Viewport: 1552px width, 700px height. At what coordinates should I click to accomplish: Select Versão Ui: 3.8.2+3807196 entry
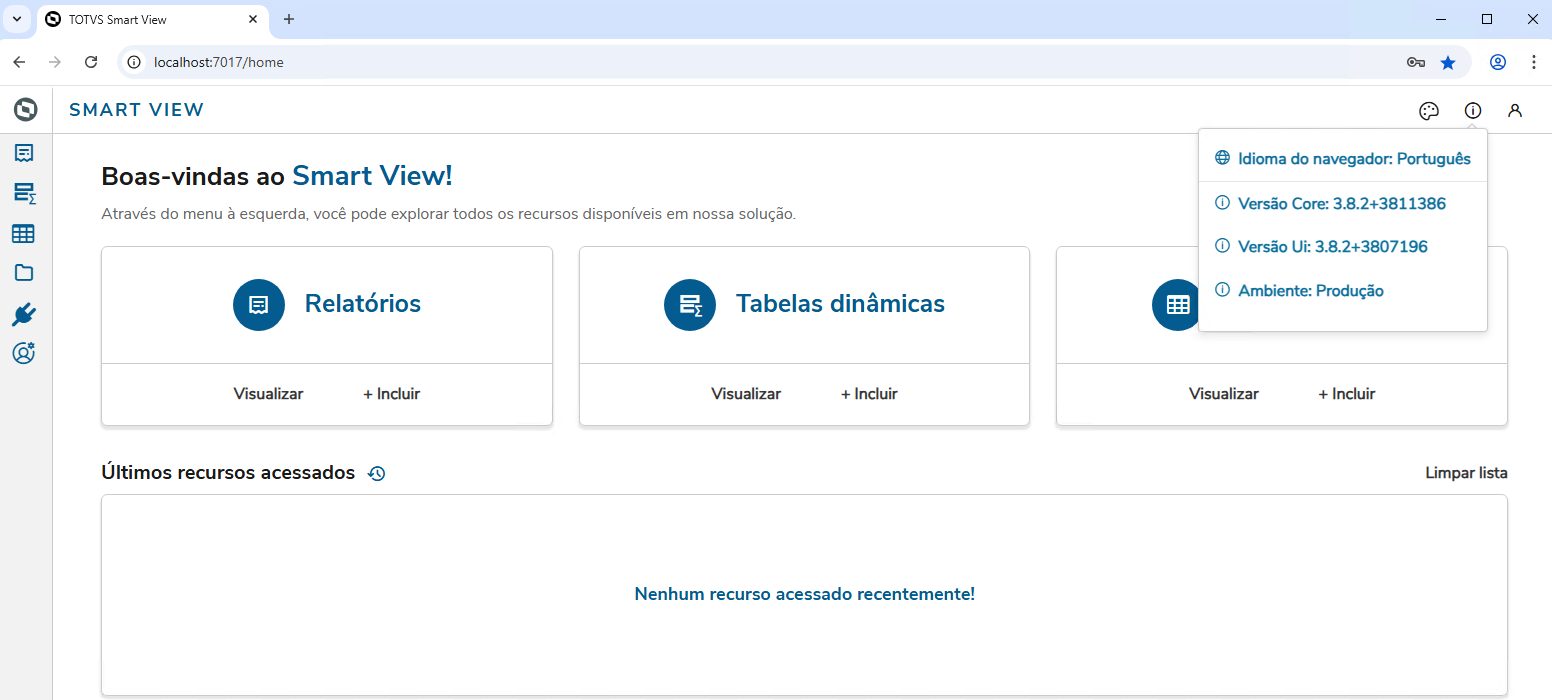(1343, 246)
